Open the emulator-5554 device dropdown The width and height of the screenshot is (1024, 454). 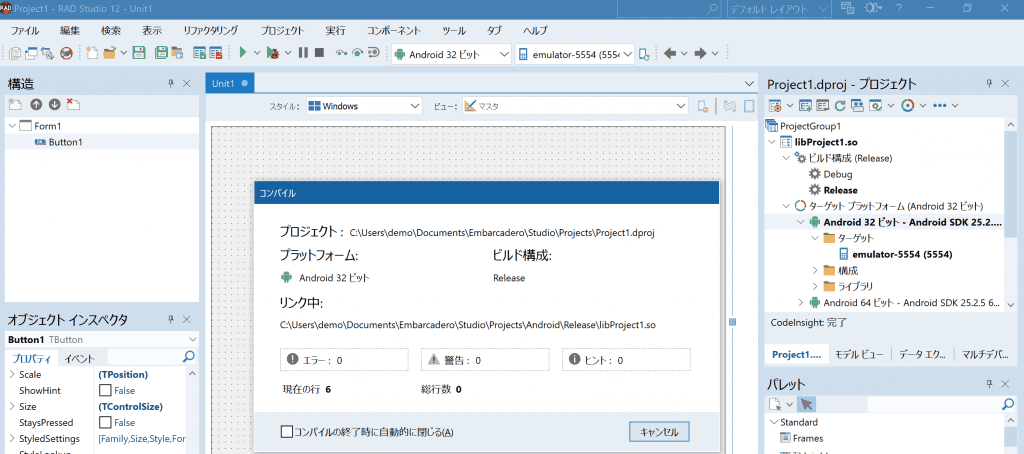575,54
